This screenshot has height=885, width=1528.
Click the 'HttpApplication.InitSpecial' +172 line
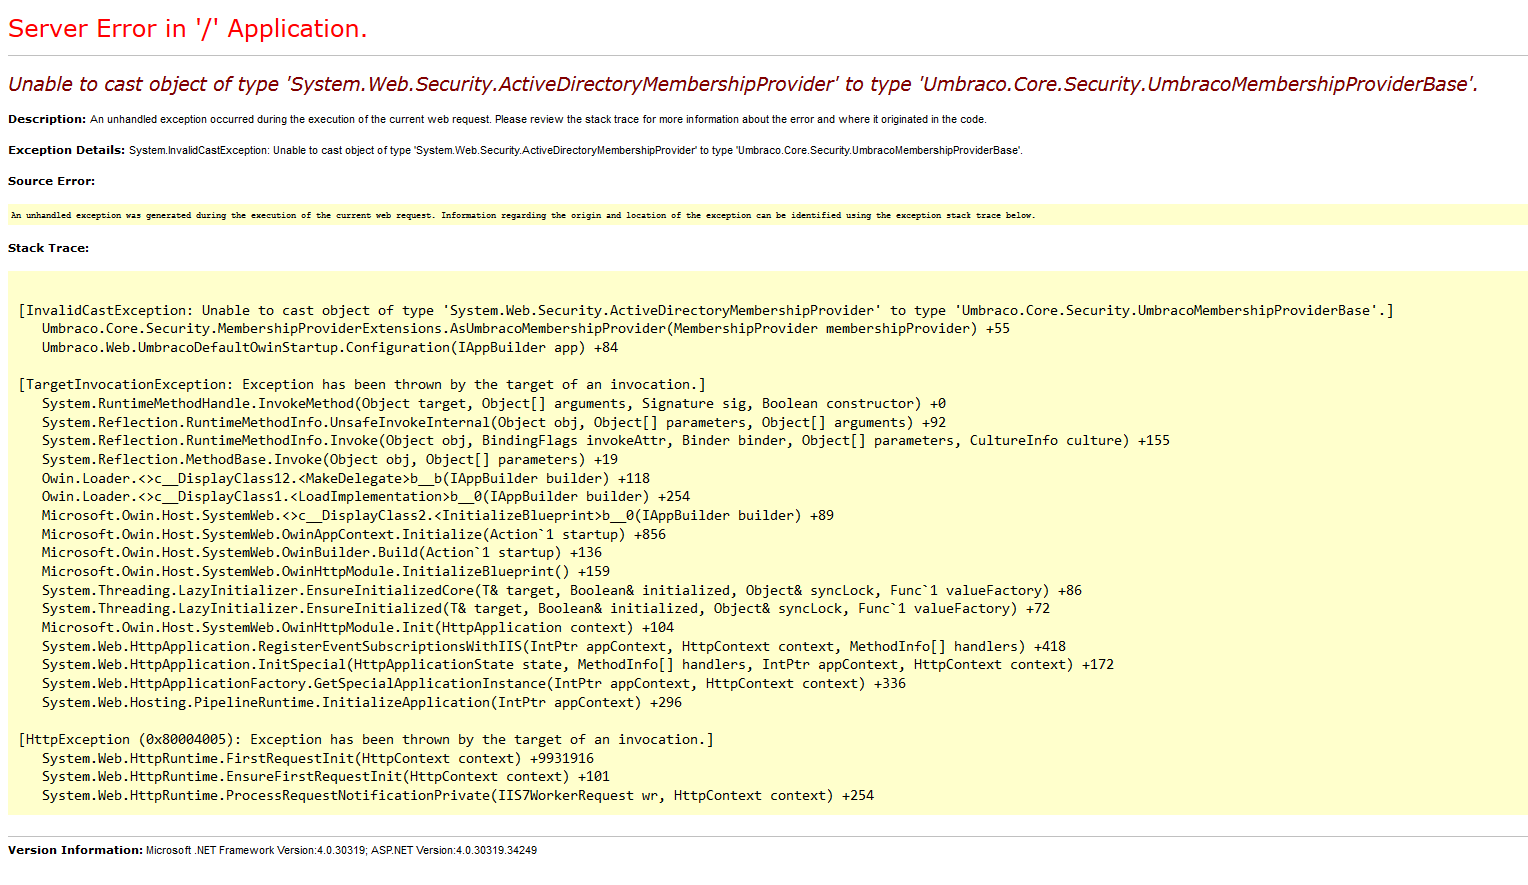click(578, 665)
